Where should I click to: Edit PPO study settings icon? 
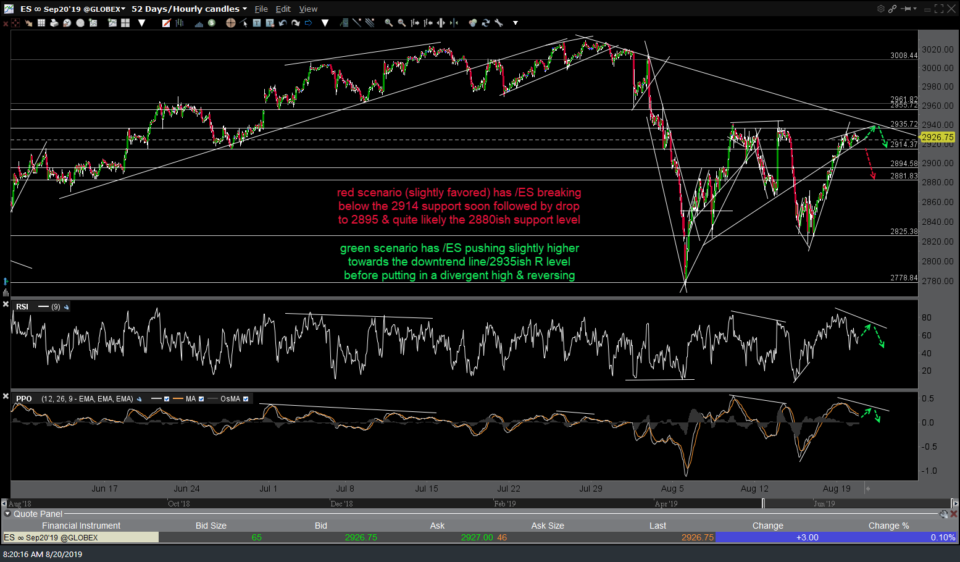[140, 399]
